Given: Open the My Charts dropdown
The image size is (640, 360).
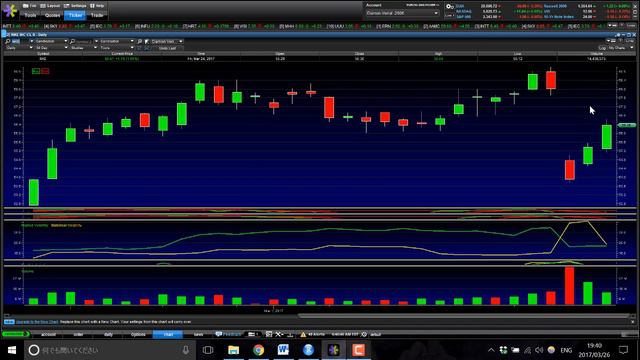Looking at the screenshot, I should 620,48.
